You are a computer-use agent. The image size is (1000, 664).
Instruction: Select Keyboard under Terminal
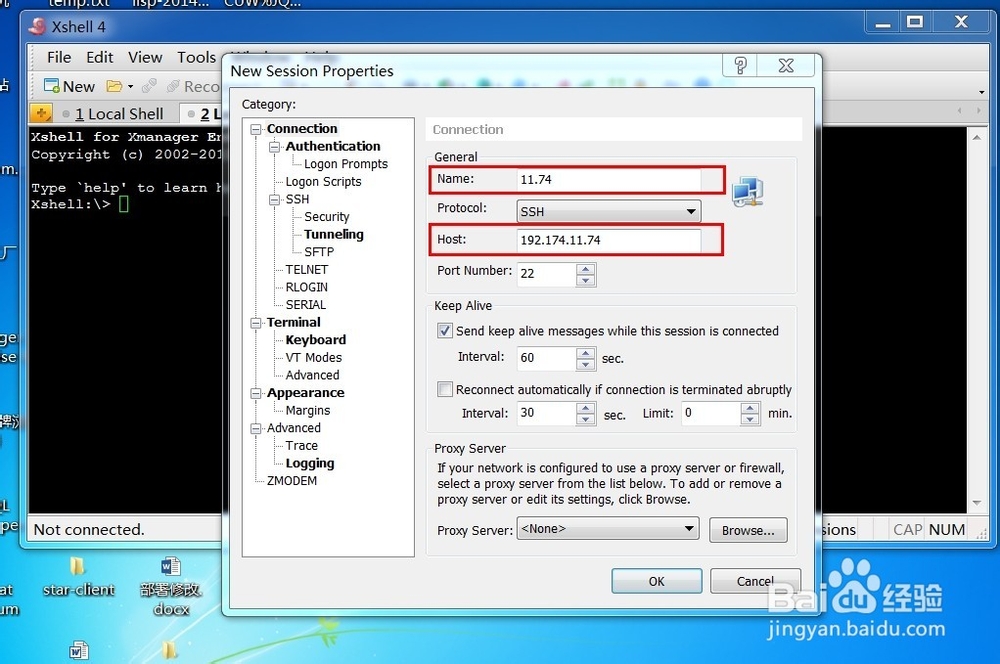pos(316,340)
